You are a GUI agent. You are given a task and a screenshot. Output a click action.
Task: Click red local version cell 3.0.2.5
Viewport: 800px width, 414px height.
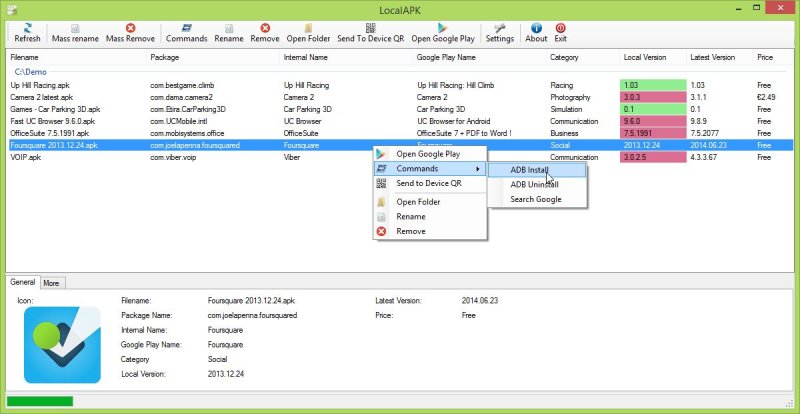point(653,157)
